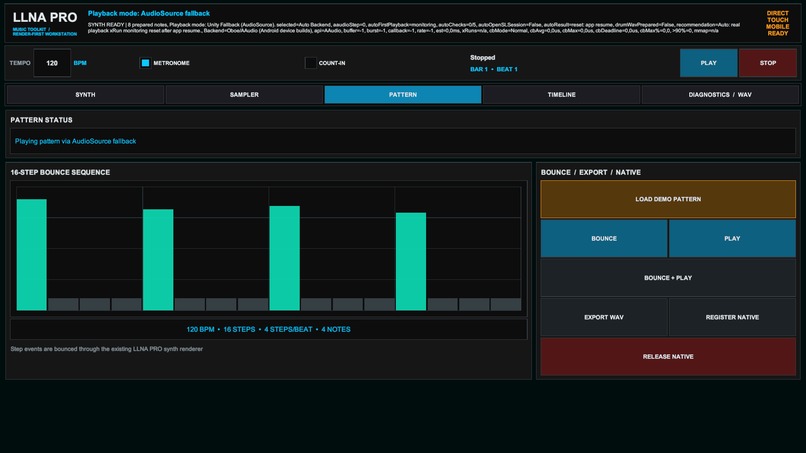Image resolution: width=806 pixels, height=453 pixels.
Task: Toggle step 10 in the bounce sequence
Action: point(316,304)
